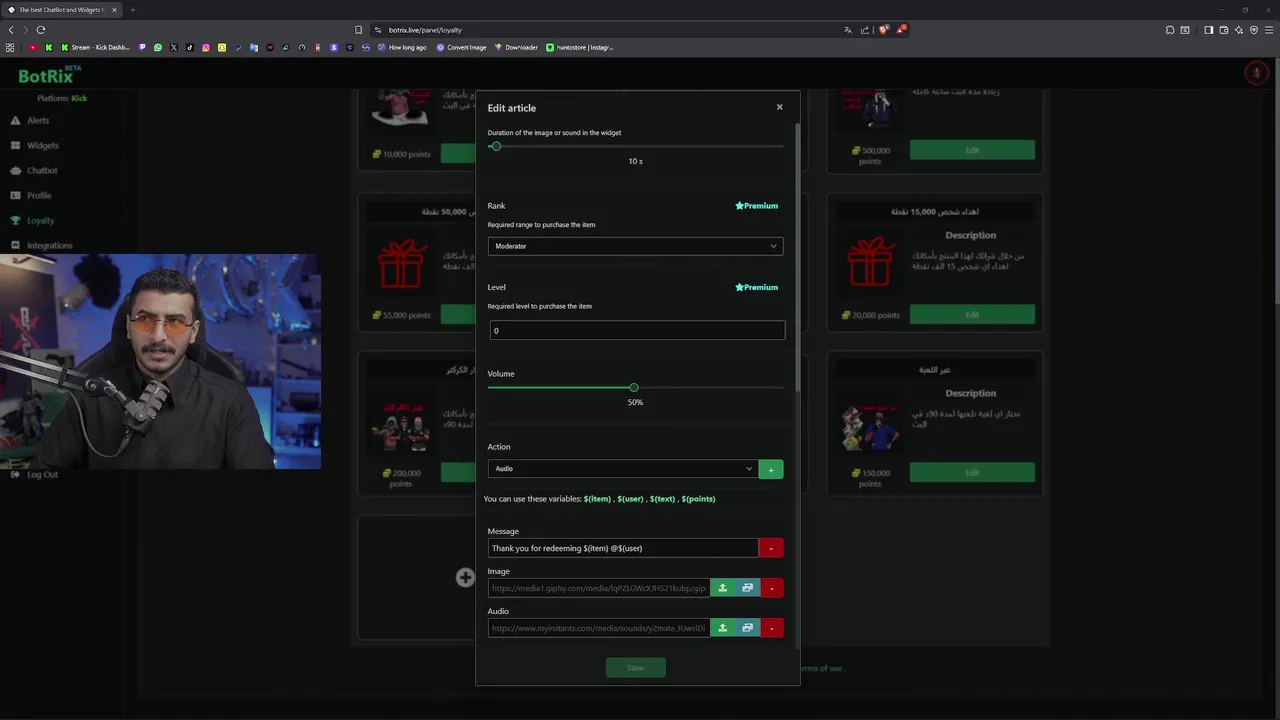
Task: Open Brave Shields icon
Action: click(x=883, y=30)
